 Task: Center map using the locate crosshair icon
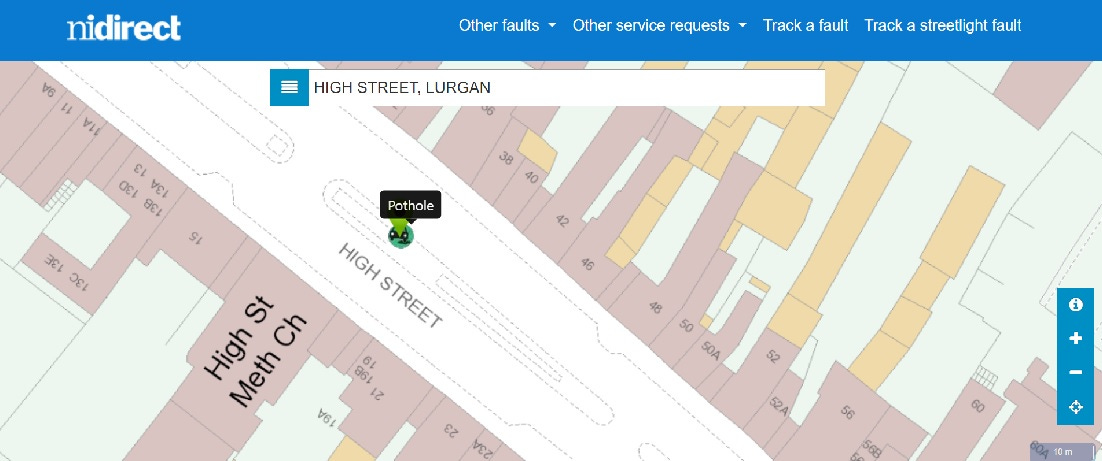(1075, 407)
